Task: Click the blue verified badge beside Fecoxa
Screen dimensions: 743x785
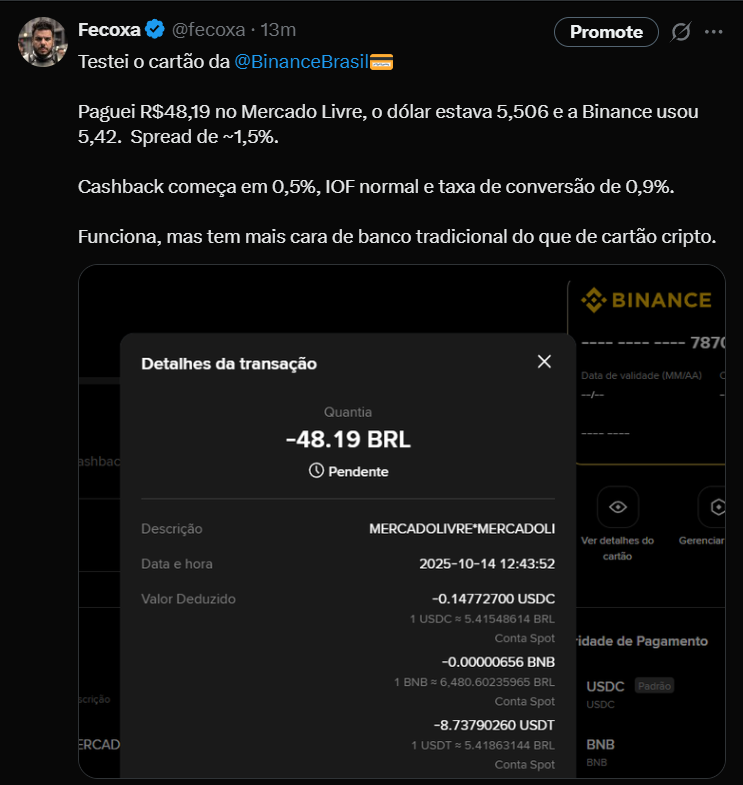Action: point(156,31)
